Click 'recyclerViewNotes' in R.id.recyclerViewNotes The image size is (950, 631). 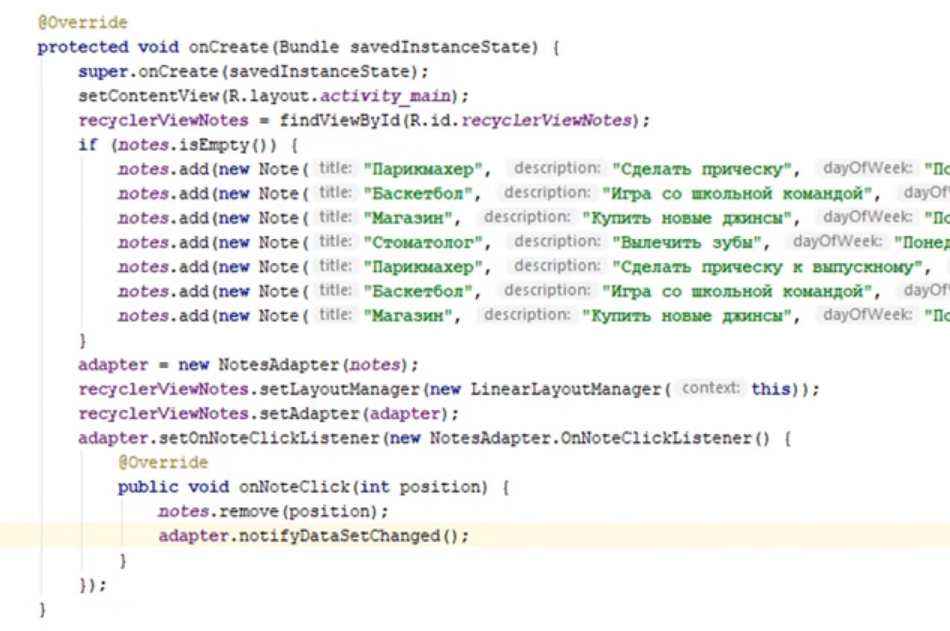coord(546,120)
